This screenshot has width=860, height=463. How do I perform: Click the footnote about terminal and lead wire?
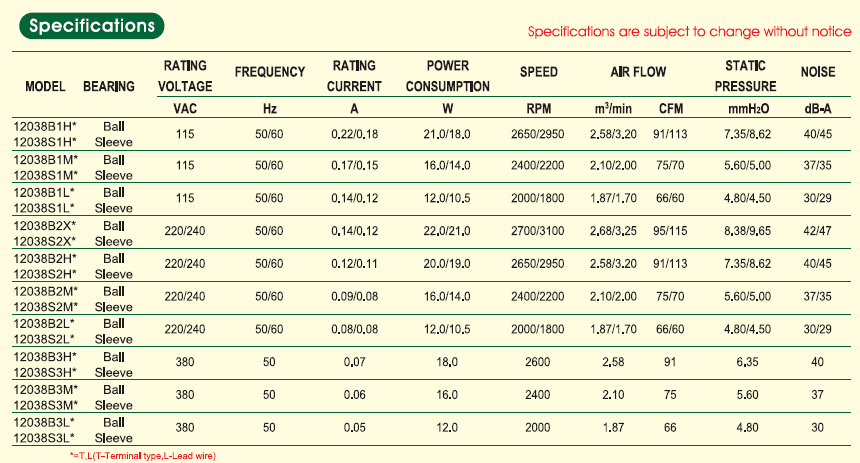tap(136, 455)
